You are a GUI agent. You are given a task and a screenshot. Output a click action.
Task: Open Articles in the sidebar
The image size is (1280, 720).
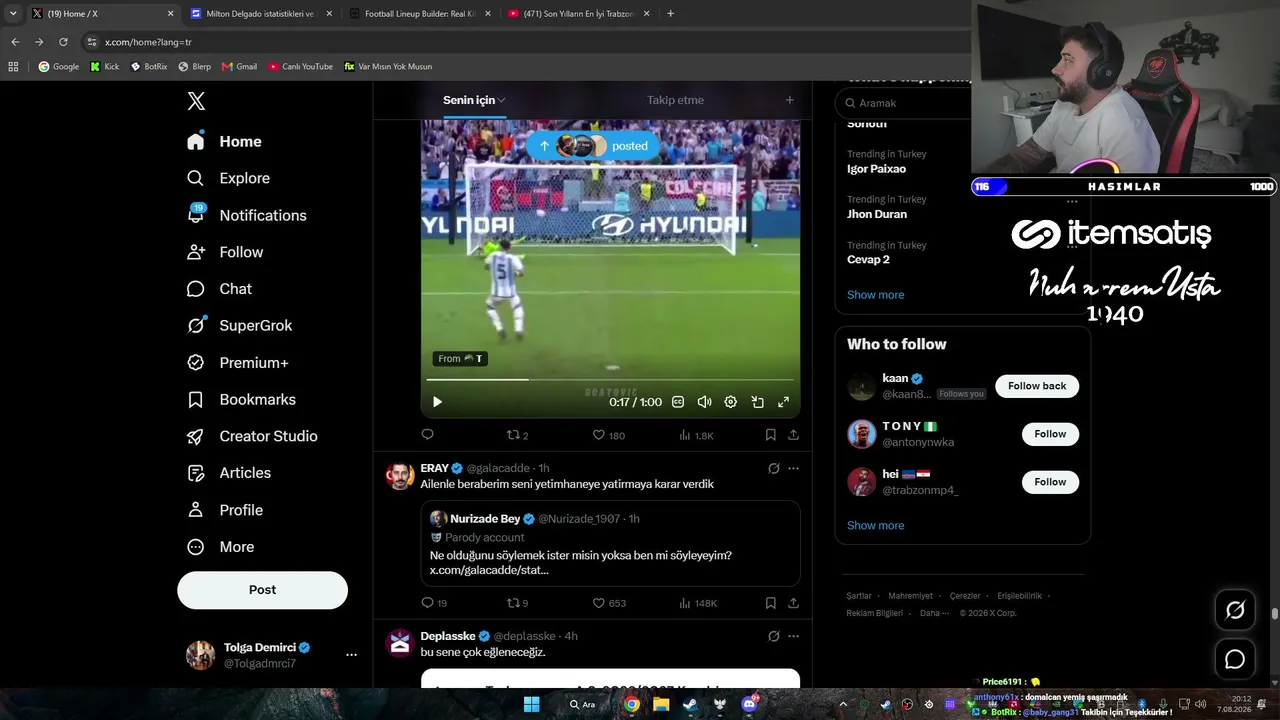point(229,473)
